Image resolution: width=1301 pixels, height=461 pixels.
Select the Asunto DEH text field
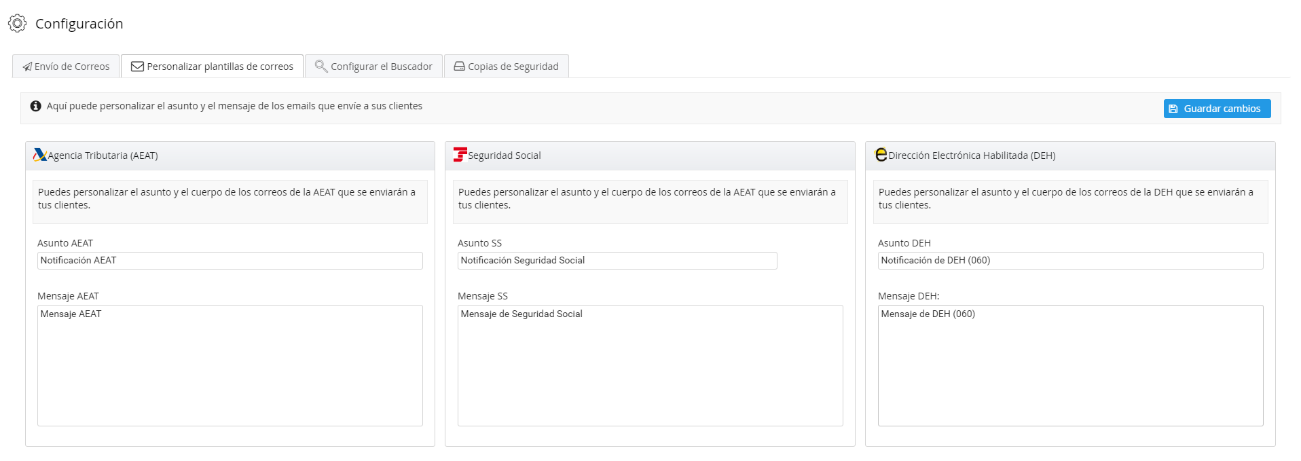click(x=1070, y=261)
